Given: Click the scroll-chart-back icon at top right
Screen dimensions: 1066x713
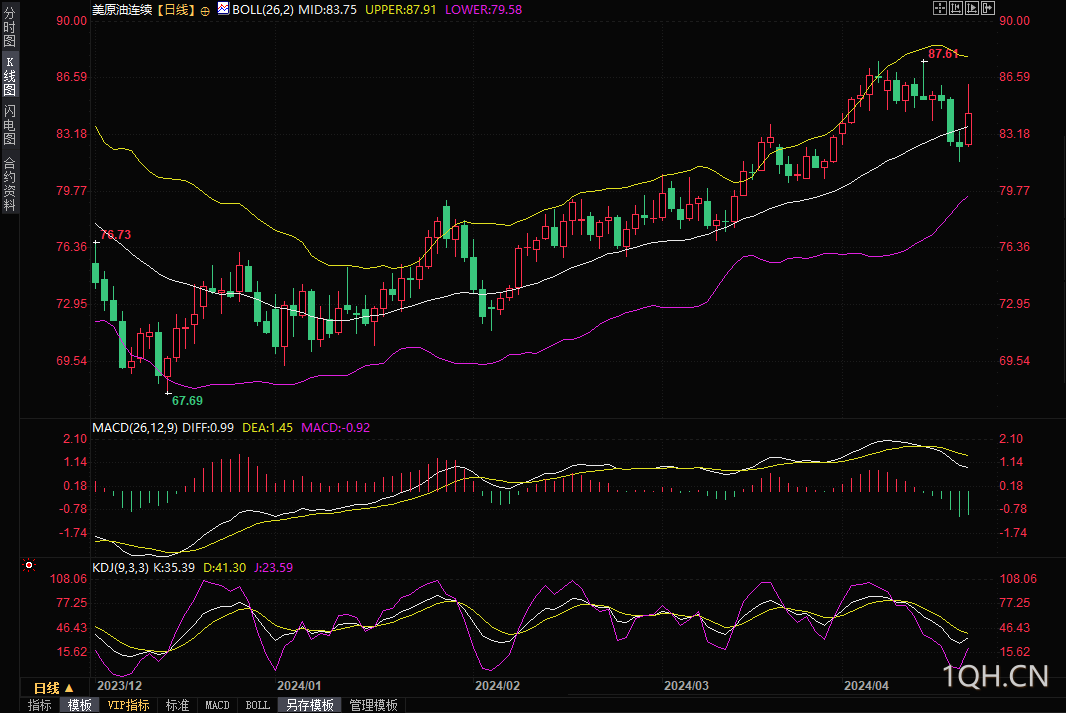Looking at the screenshot, I should [956, 8].
